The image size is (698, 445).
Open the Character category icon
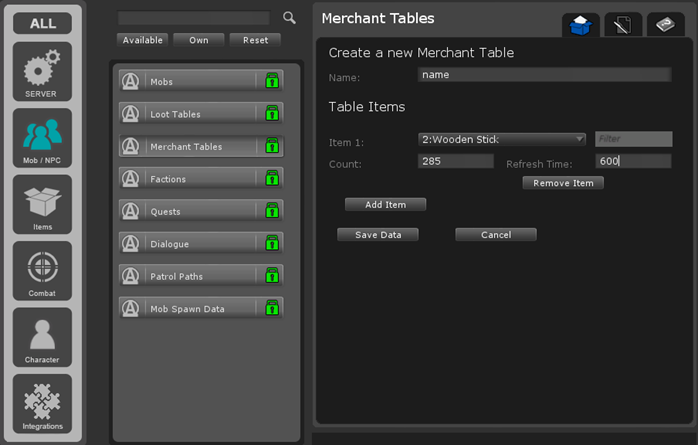[42, 337]
